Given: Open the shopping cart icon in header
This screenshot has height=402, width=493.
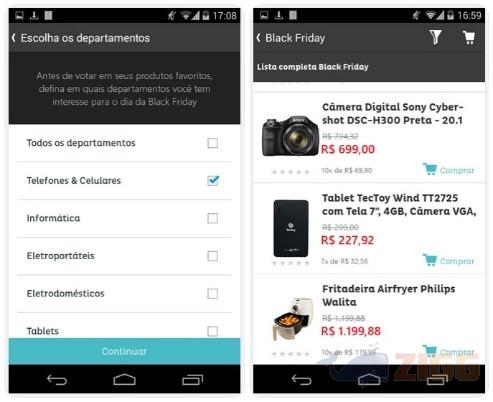Looking at the screenshot, I should 469,37.
